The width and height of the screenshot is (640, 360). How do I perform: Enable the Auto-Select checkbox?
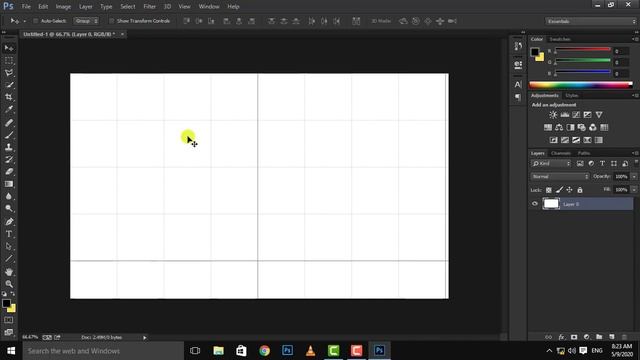[x=36, y=21]
